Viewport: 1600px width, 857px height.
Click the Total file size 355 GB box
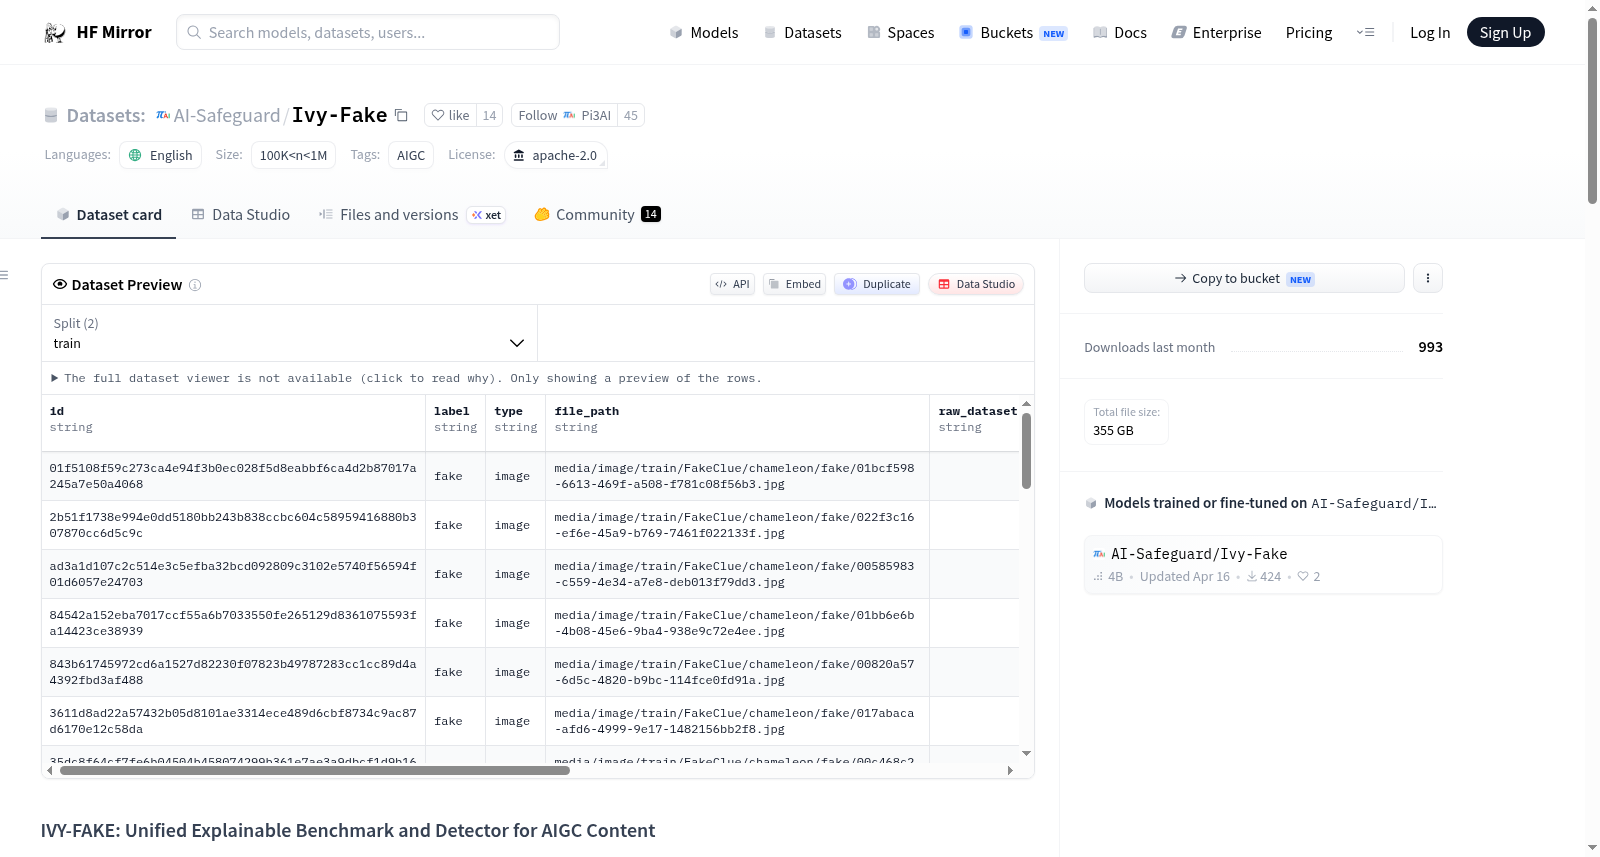1126,422
